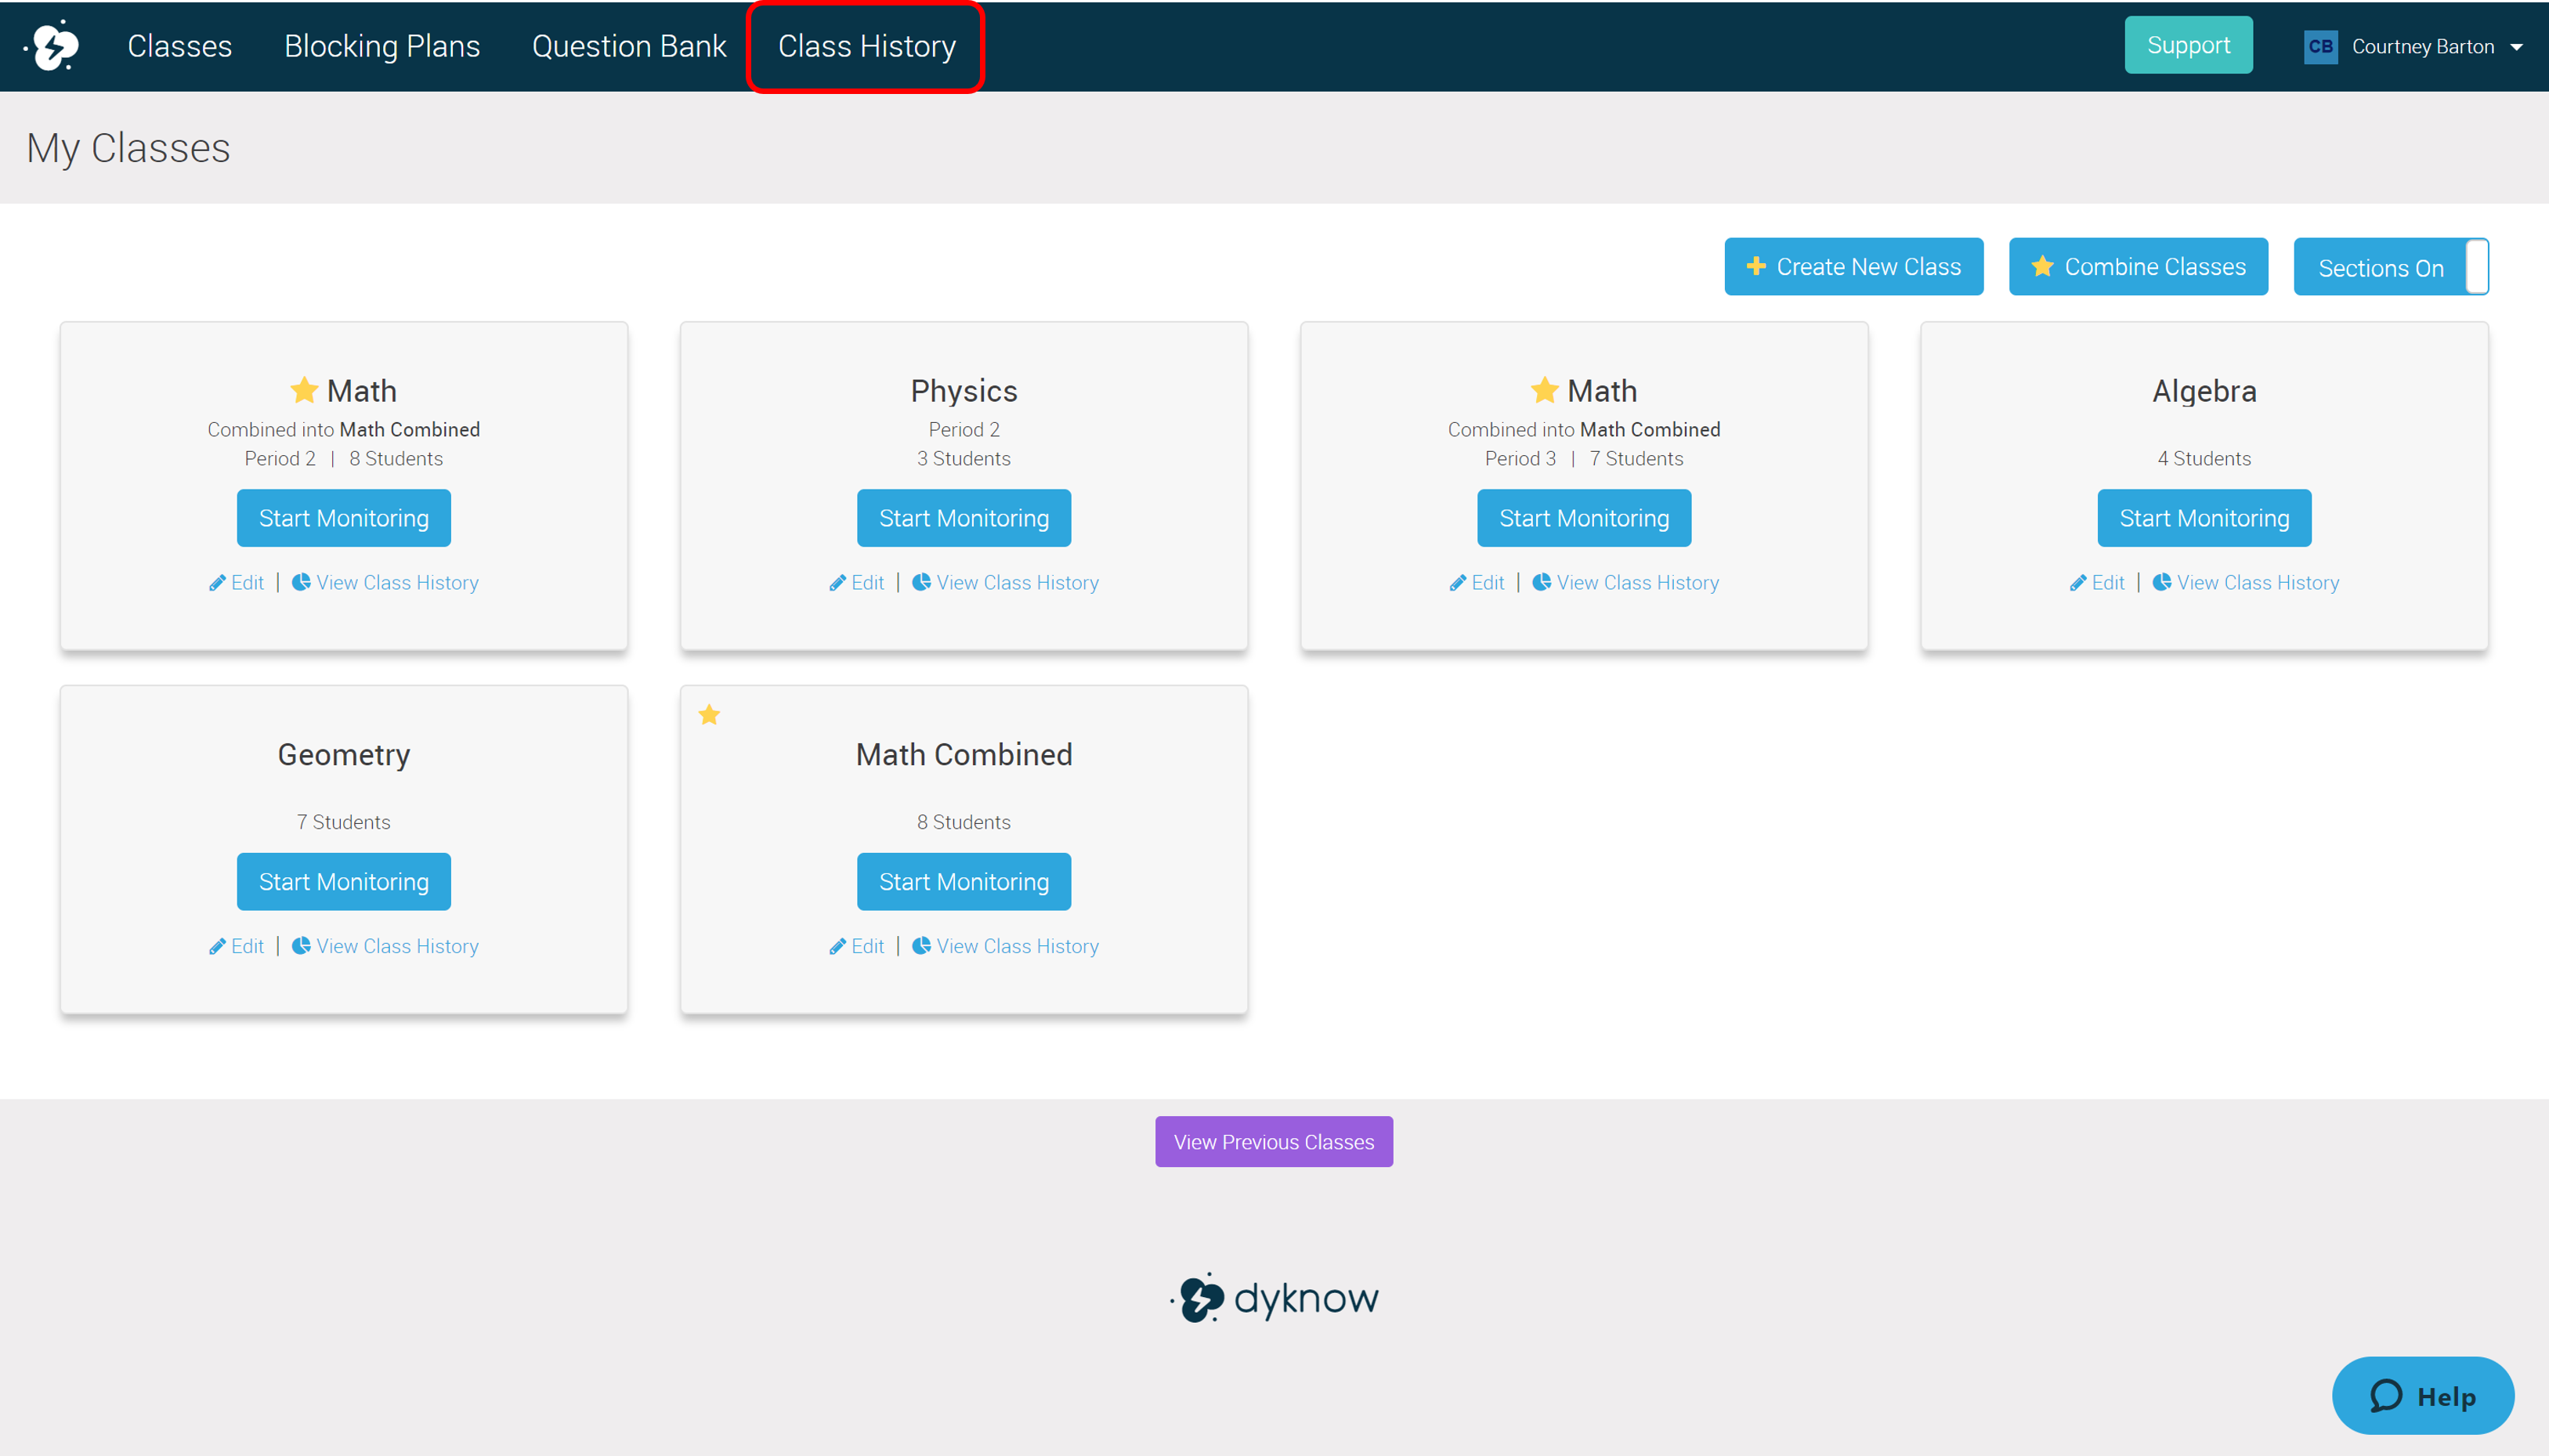Click the dyknow footer logo
Viewport: 2549px width, 1456px height.
coord(1274,1298)
